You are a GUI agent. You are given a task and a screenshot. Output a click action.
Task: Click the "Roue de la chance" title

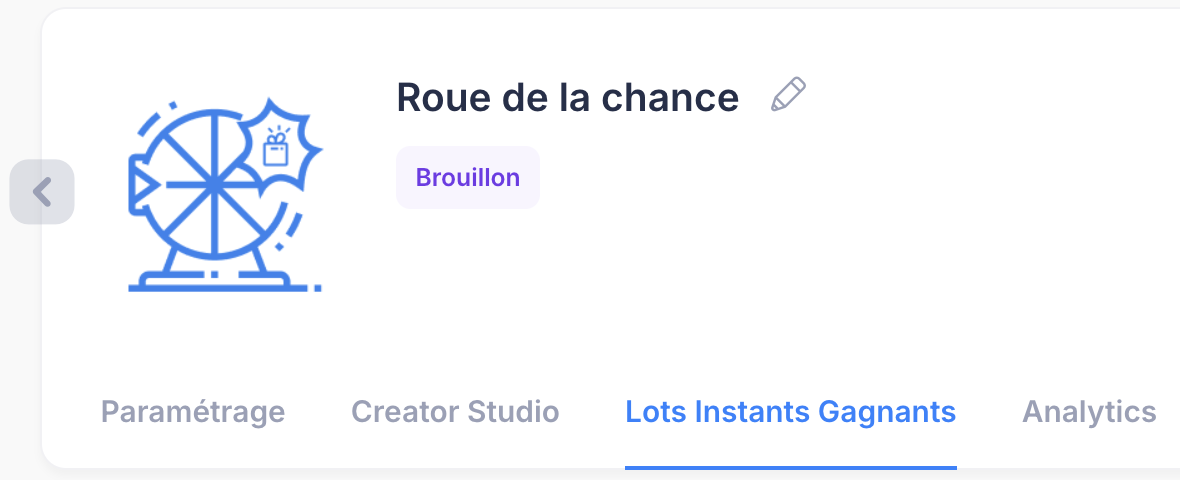pos(567,97)
